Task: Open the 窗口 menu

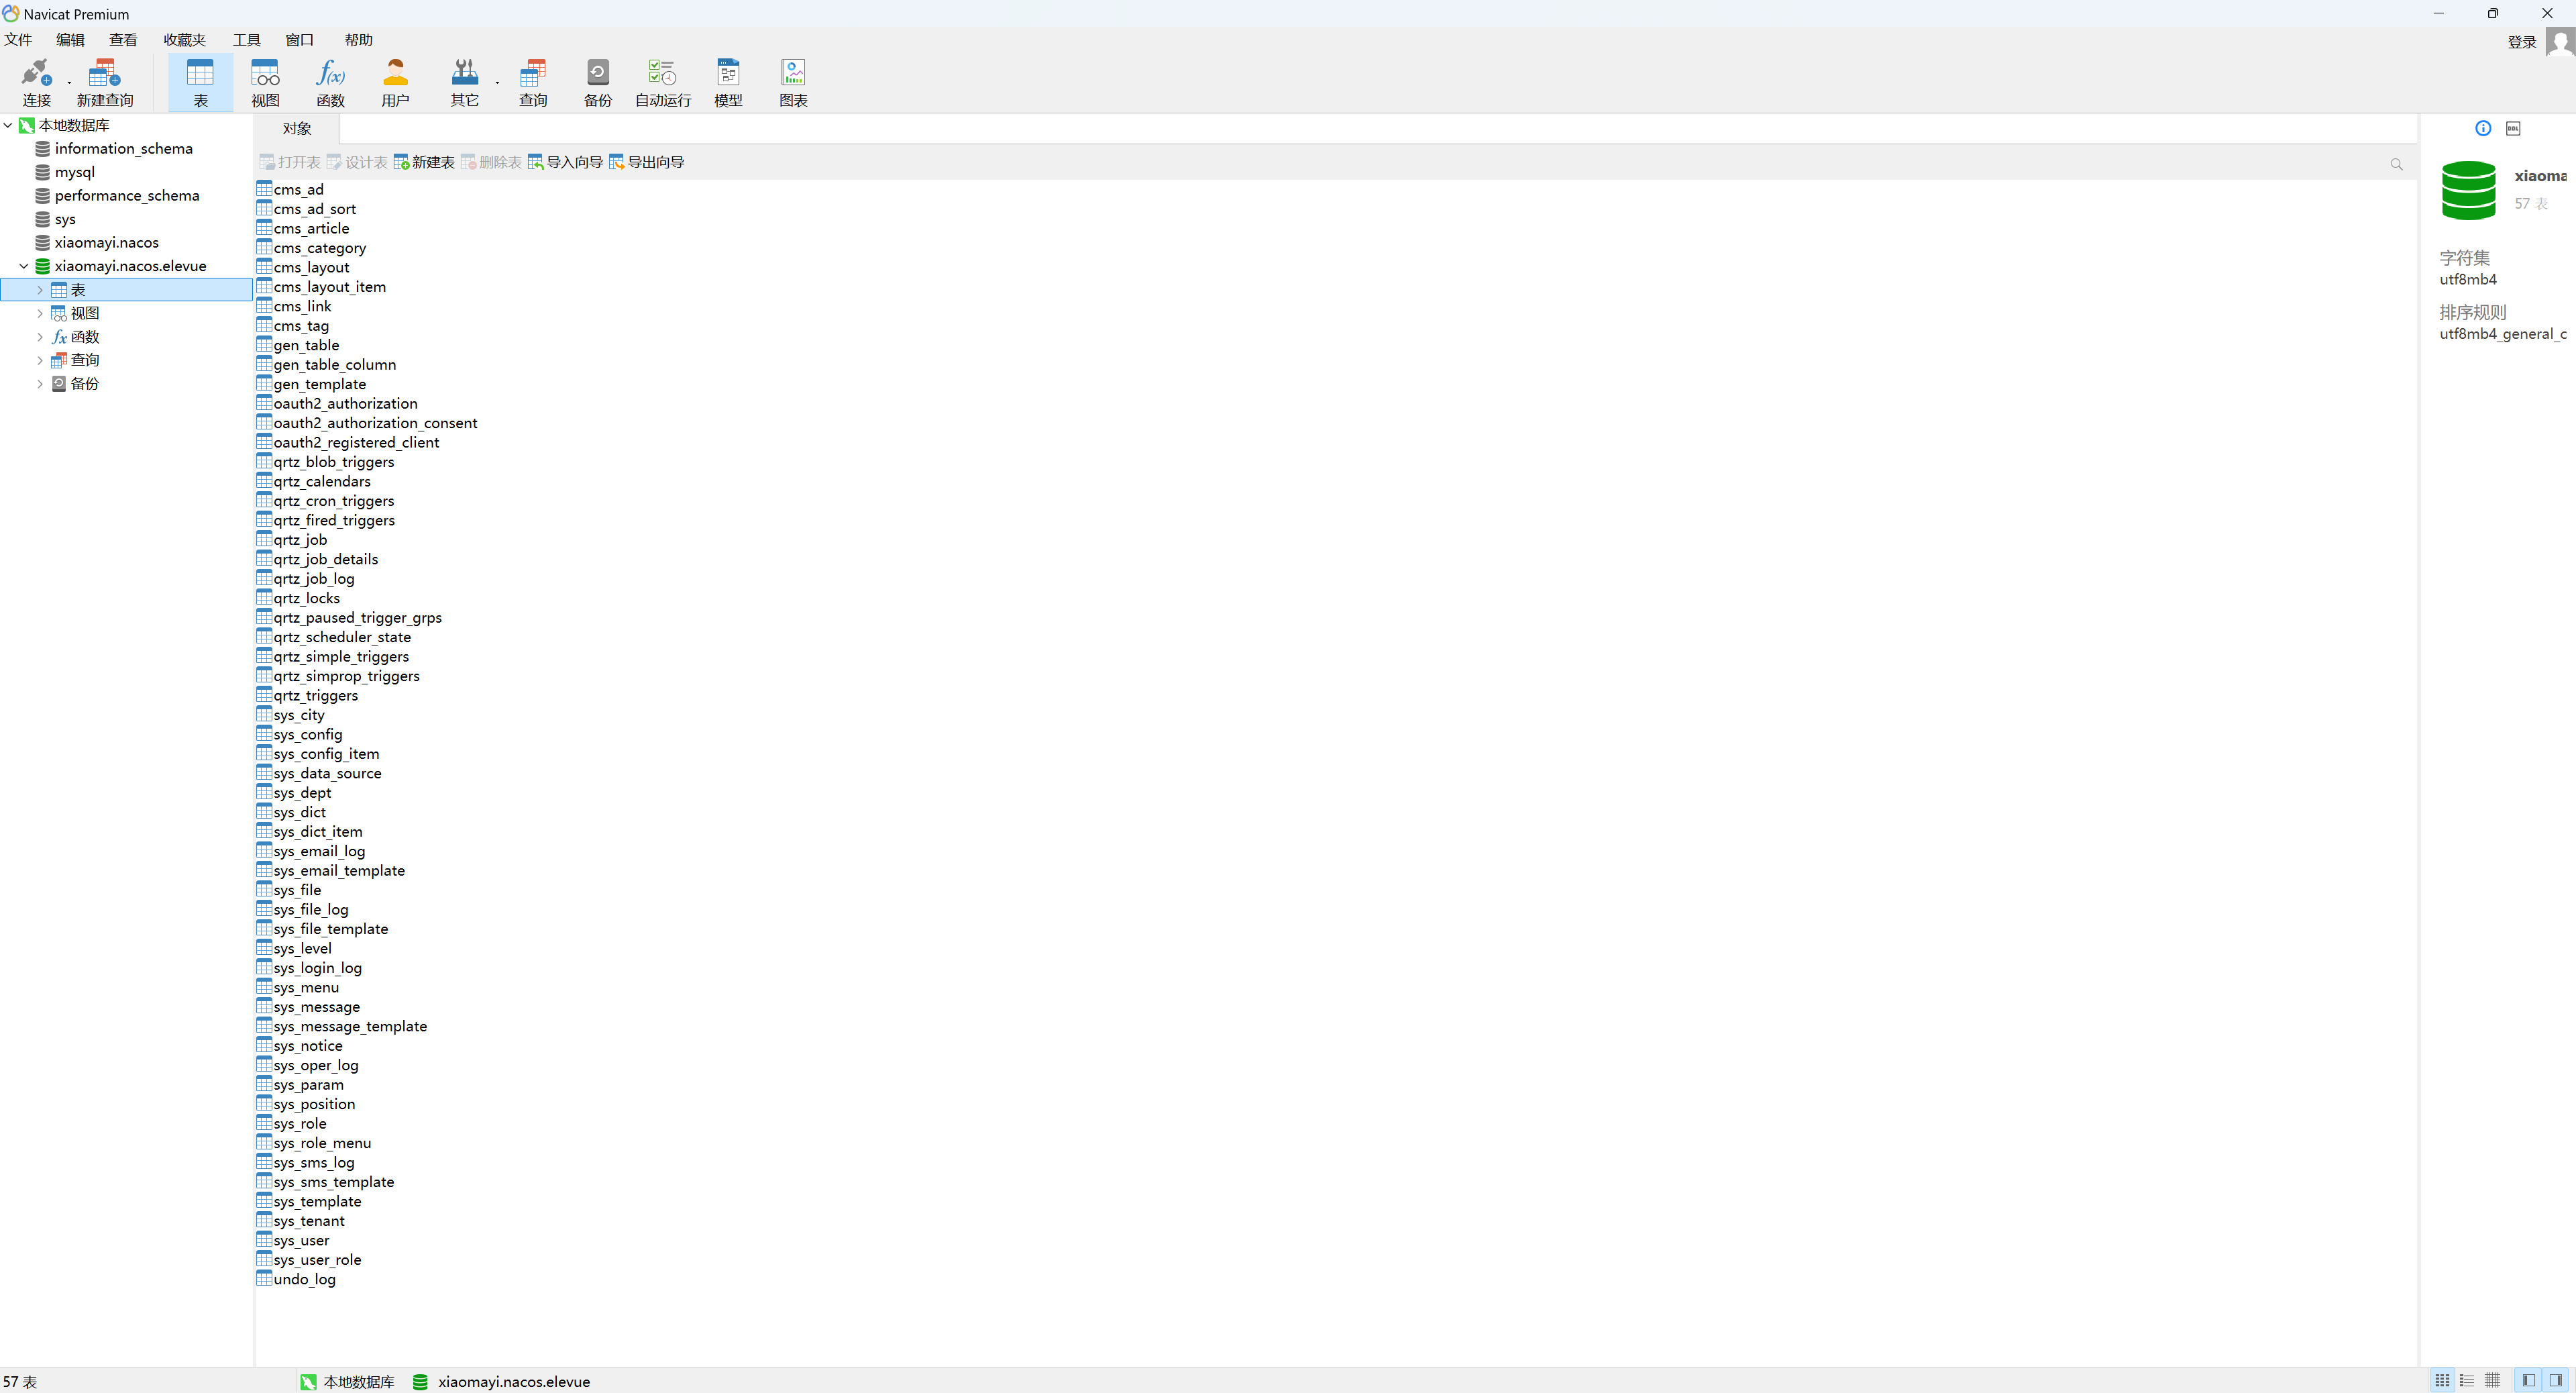Action: (x=299, y=40)
